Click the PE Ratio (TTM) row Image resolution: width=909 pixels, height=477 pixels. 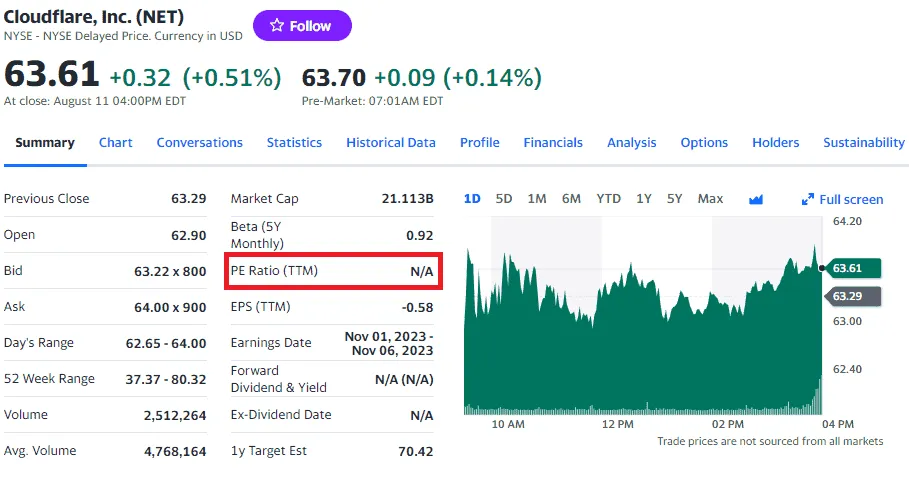[332, 271]
